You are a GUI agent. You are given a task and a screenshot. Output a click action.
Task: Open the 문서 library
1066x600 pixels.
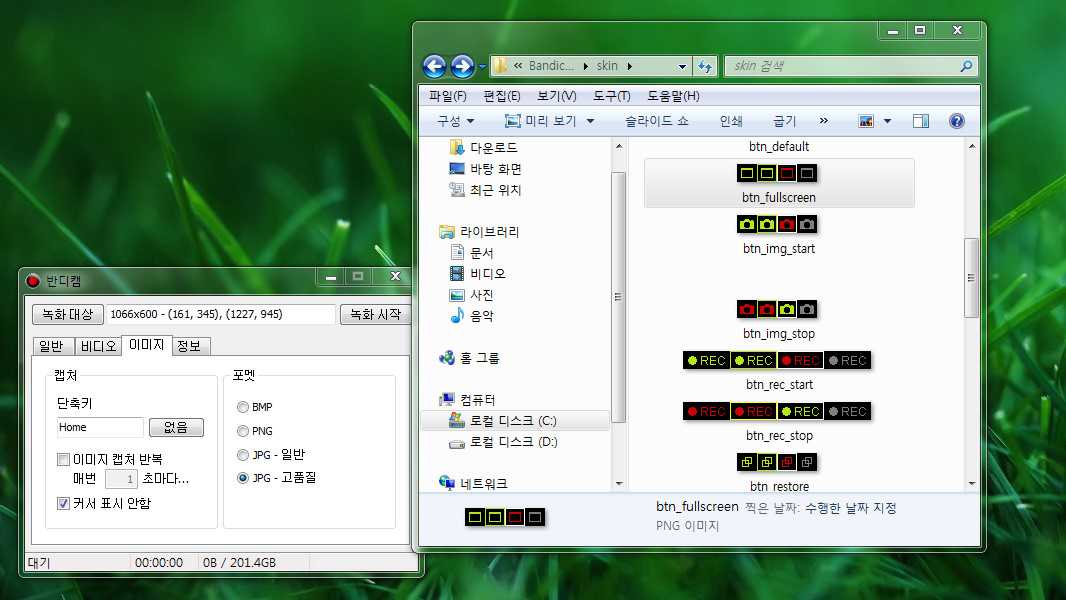pyautogui.click(x=472, y=253)
